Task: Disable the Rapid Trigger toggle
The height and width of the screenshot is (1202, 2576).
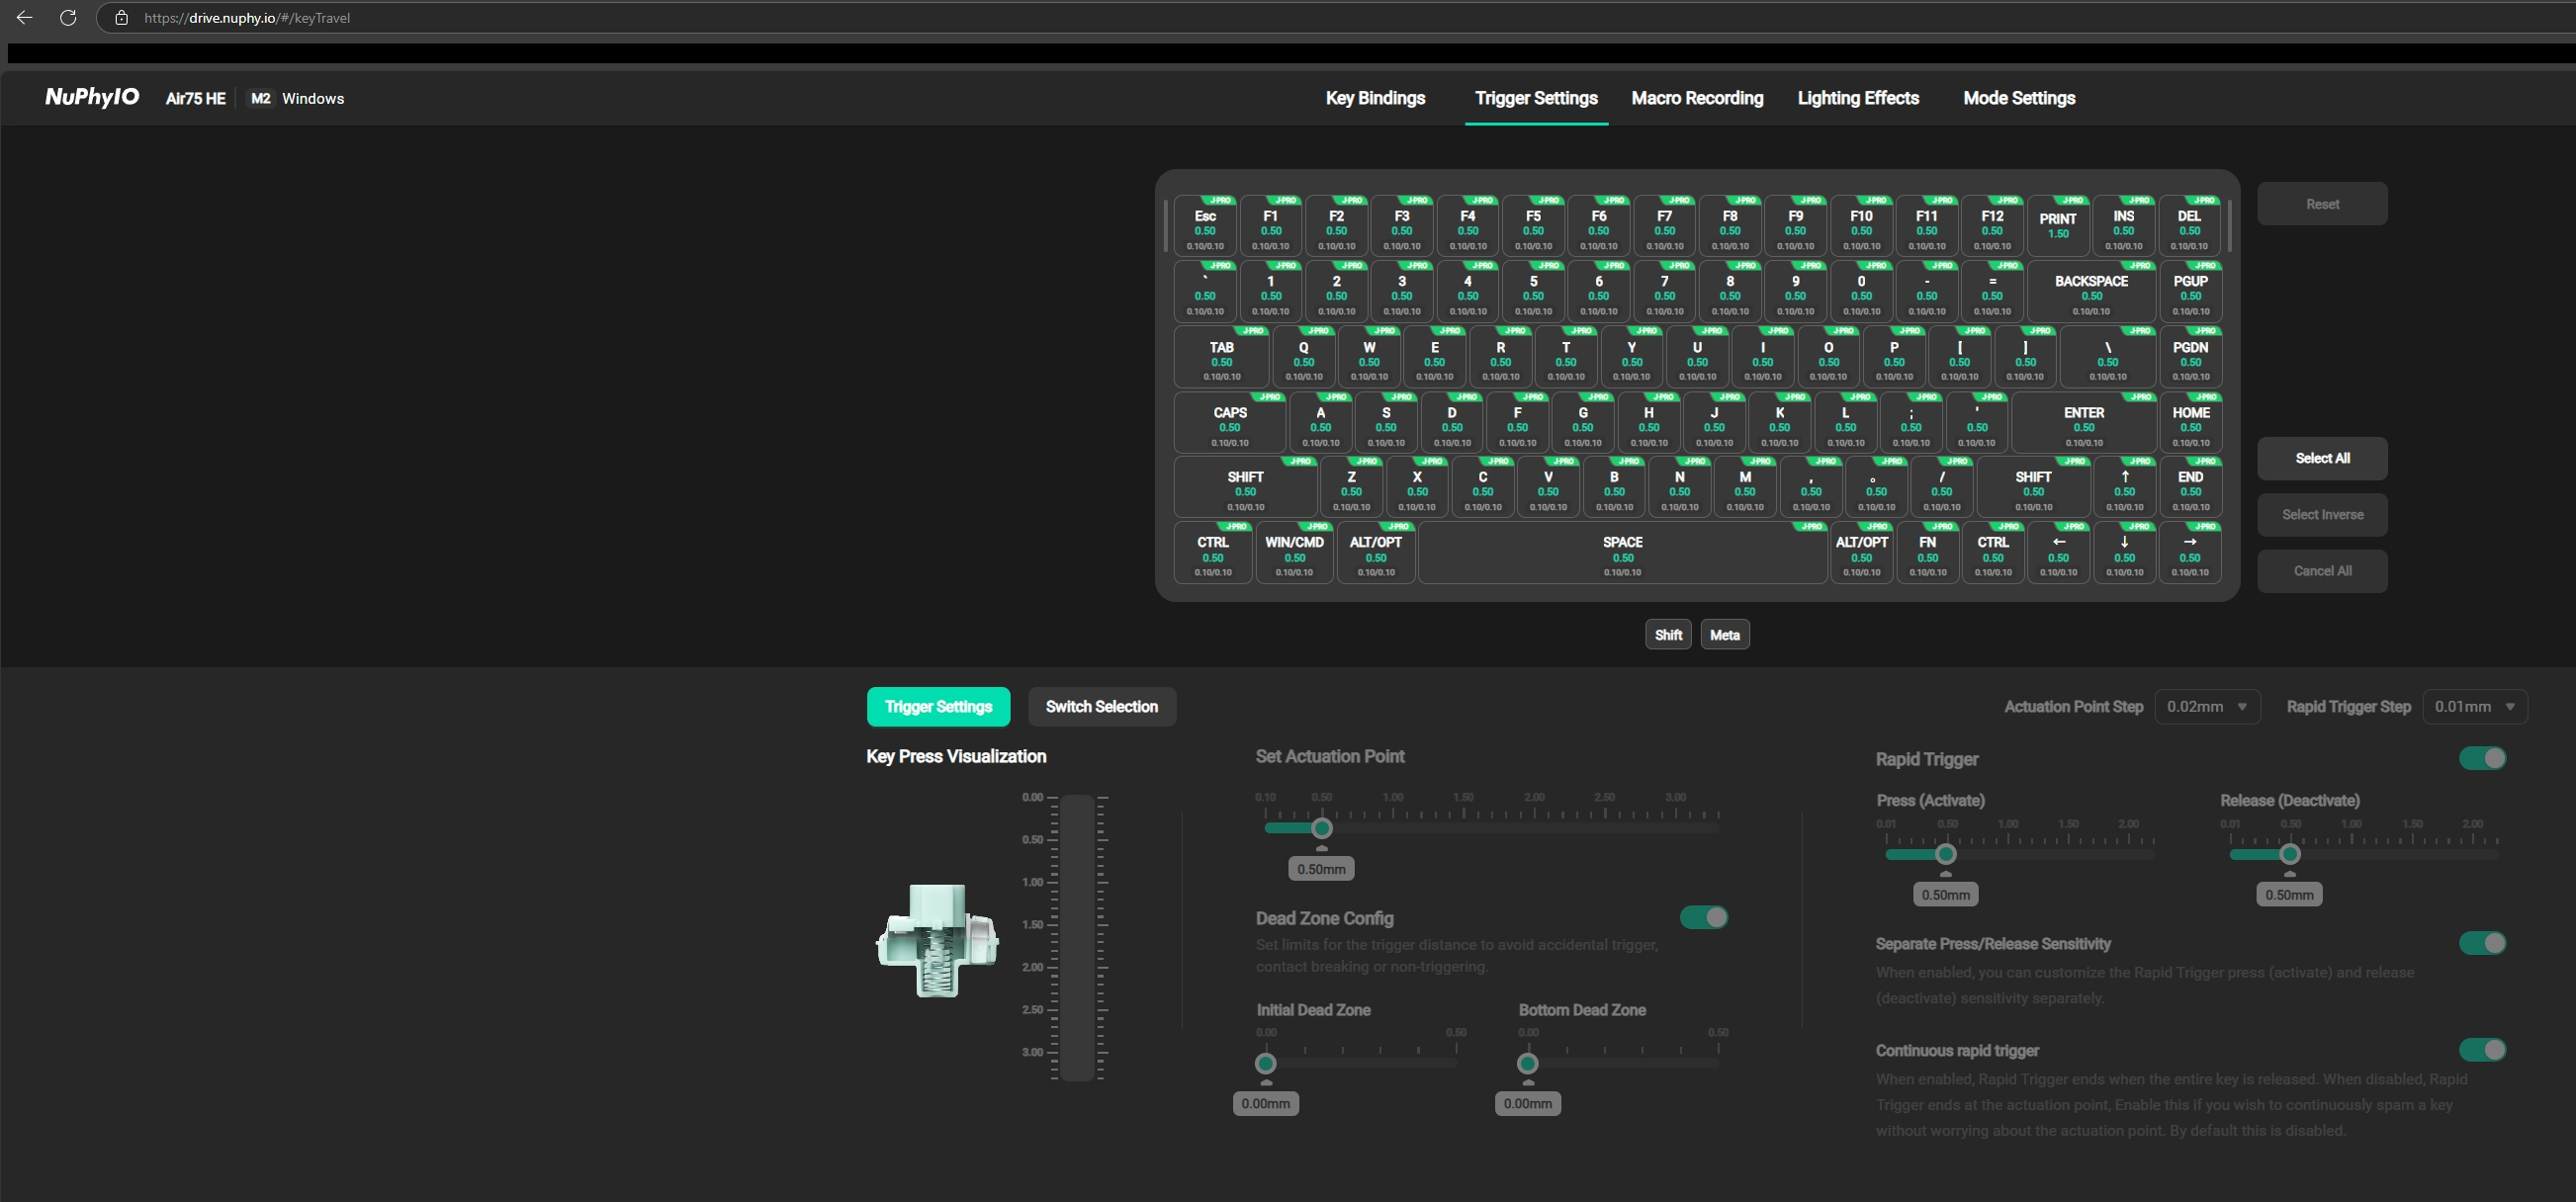Action: 2482,758
